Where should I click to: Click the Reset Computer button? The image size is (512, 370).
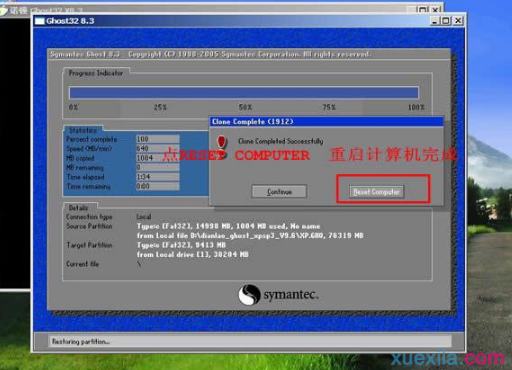click(377, 192)
